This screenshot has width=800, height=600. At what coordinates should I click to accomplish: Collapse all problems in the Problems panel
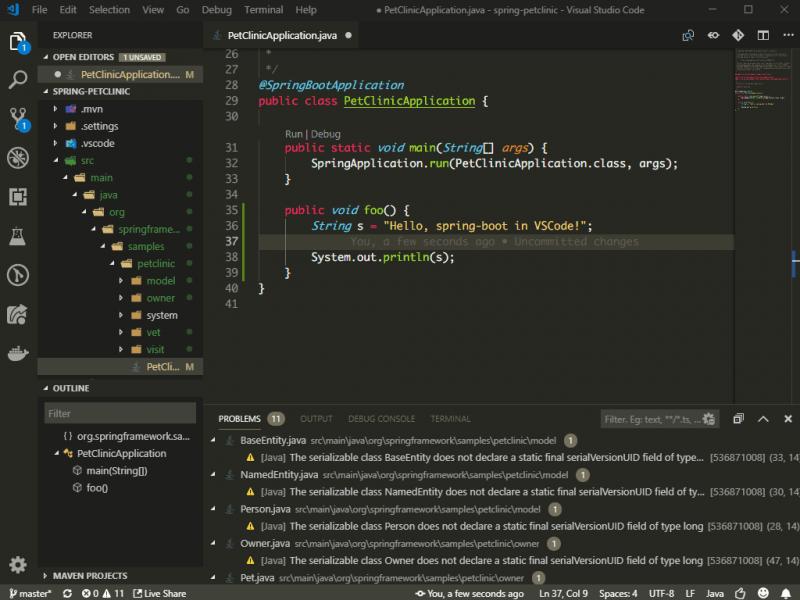click(x=738, y=419)
